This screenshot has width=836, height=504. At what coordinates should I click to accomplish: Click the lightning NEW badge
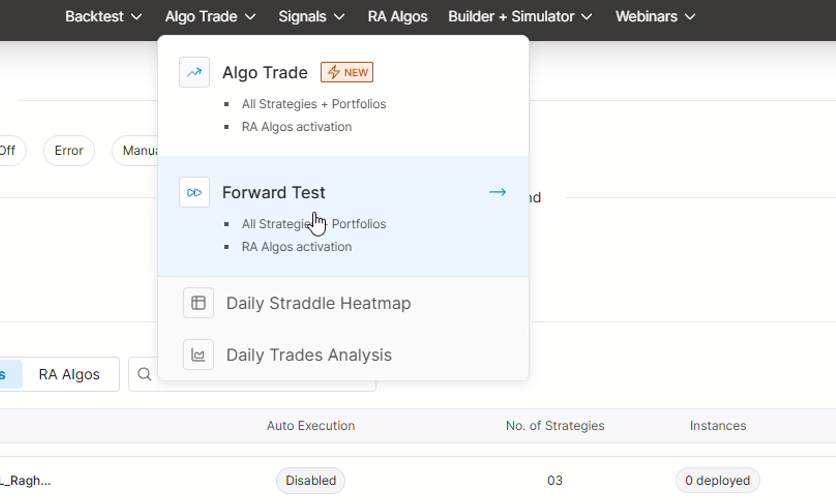point(347,72)
